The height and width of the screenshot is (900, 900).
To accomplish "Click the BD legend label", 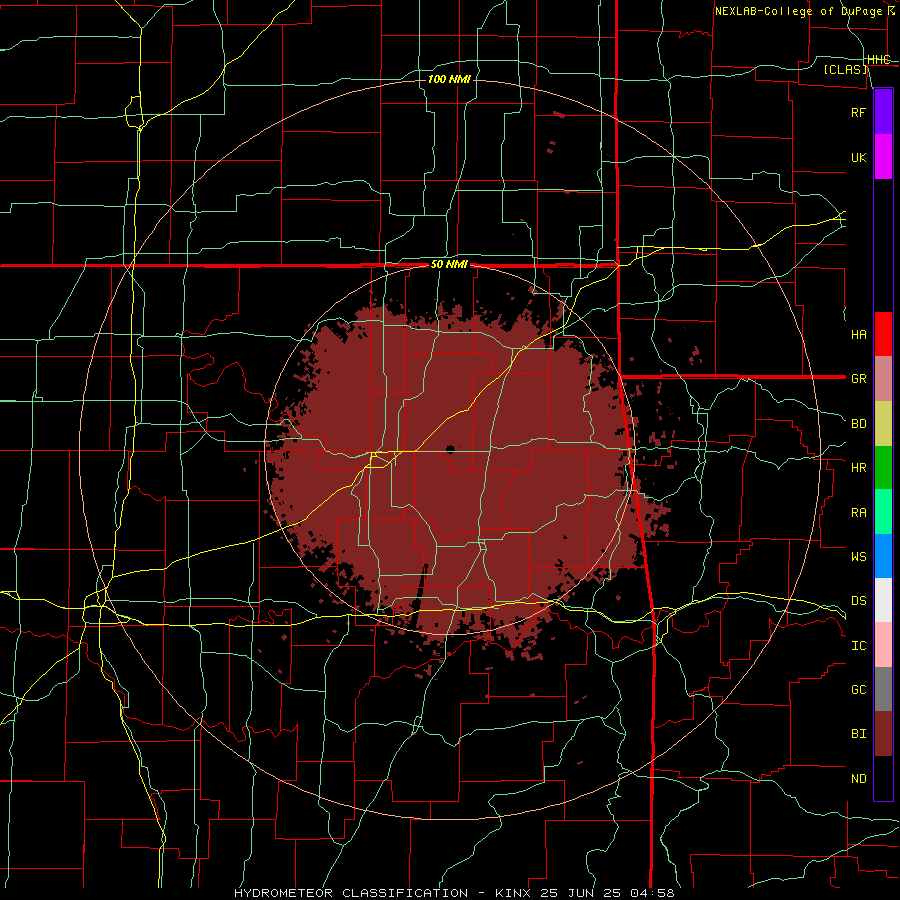I will (x=858, y=424).
